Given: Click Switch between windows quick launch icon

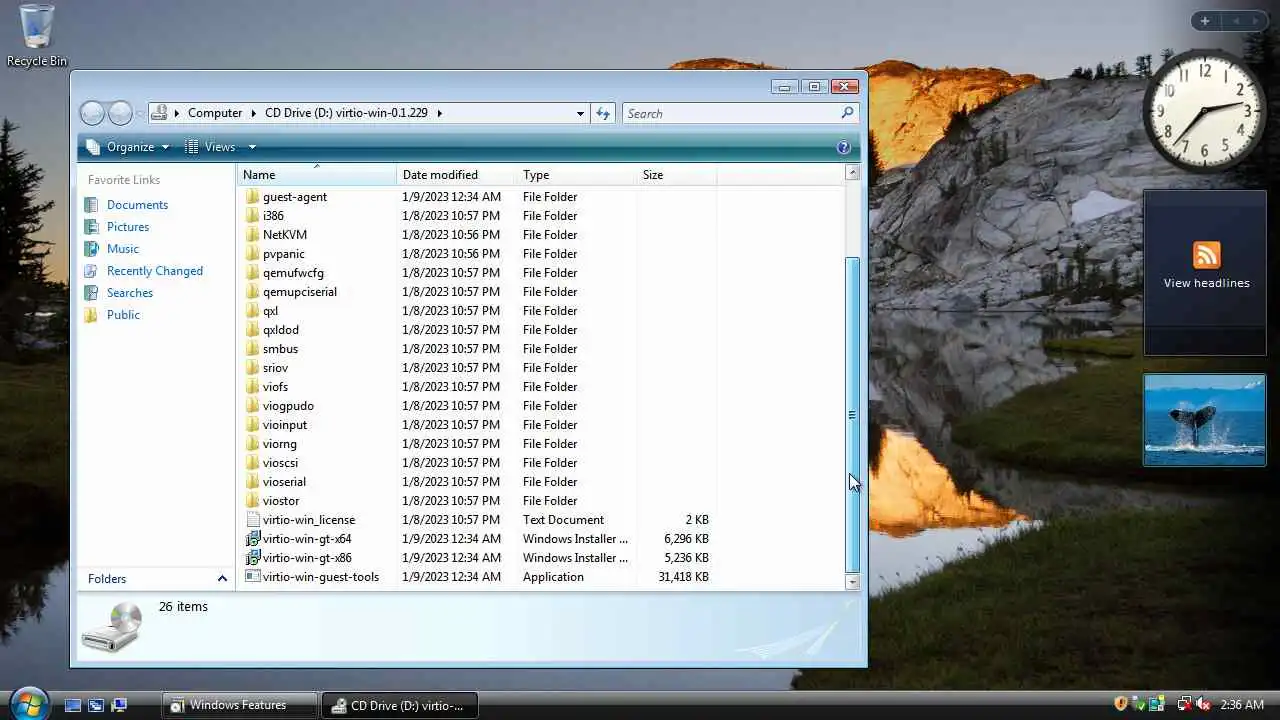Looking at the screenshot, I should 95,705.
